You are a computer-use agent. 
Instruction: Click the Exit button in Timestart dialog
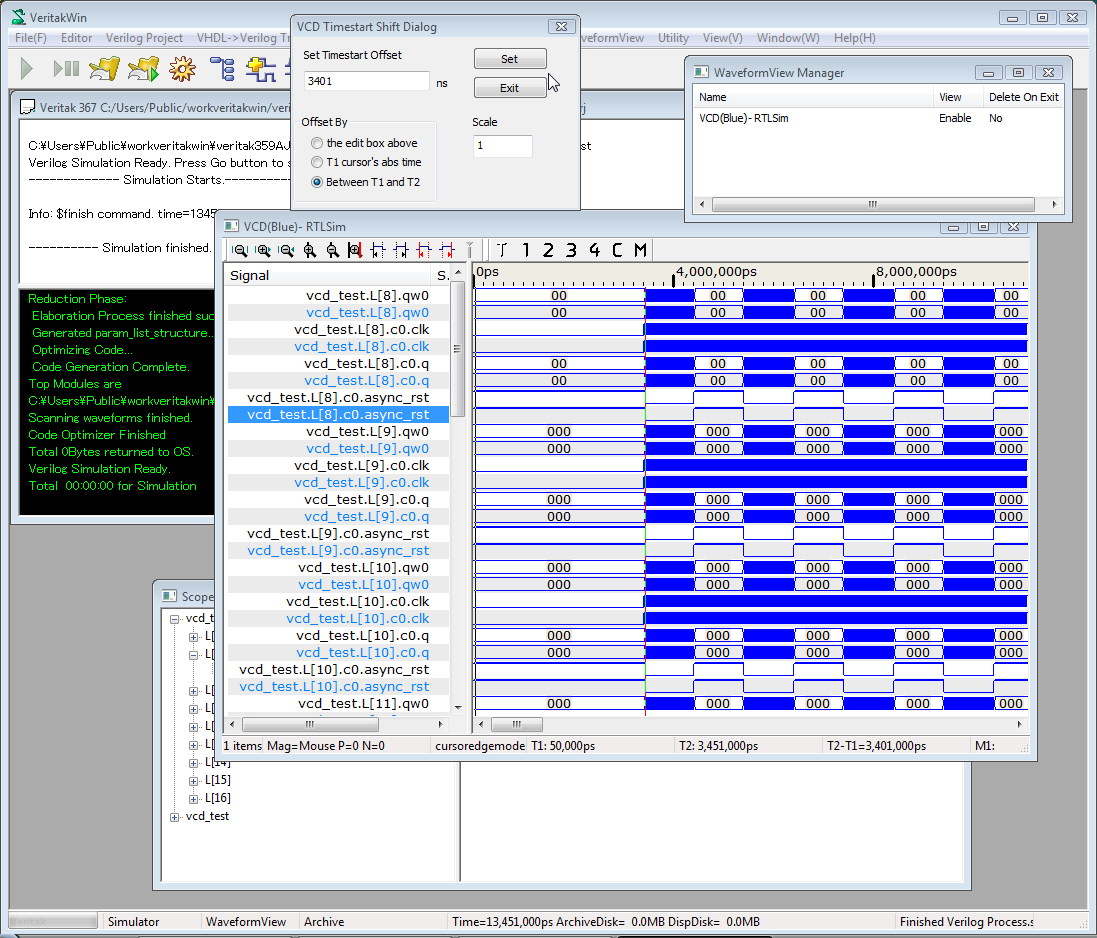(510, 87)
